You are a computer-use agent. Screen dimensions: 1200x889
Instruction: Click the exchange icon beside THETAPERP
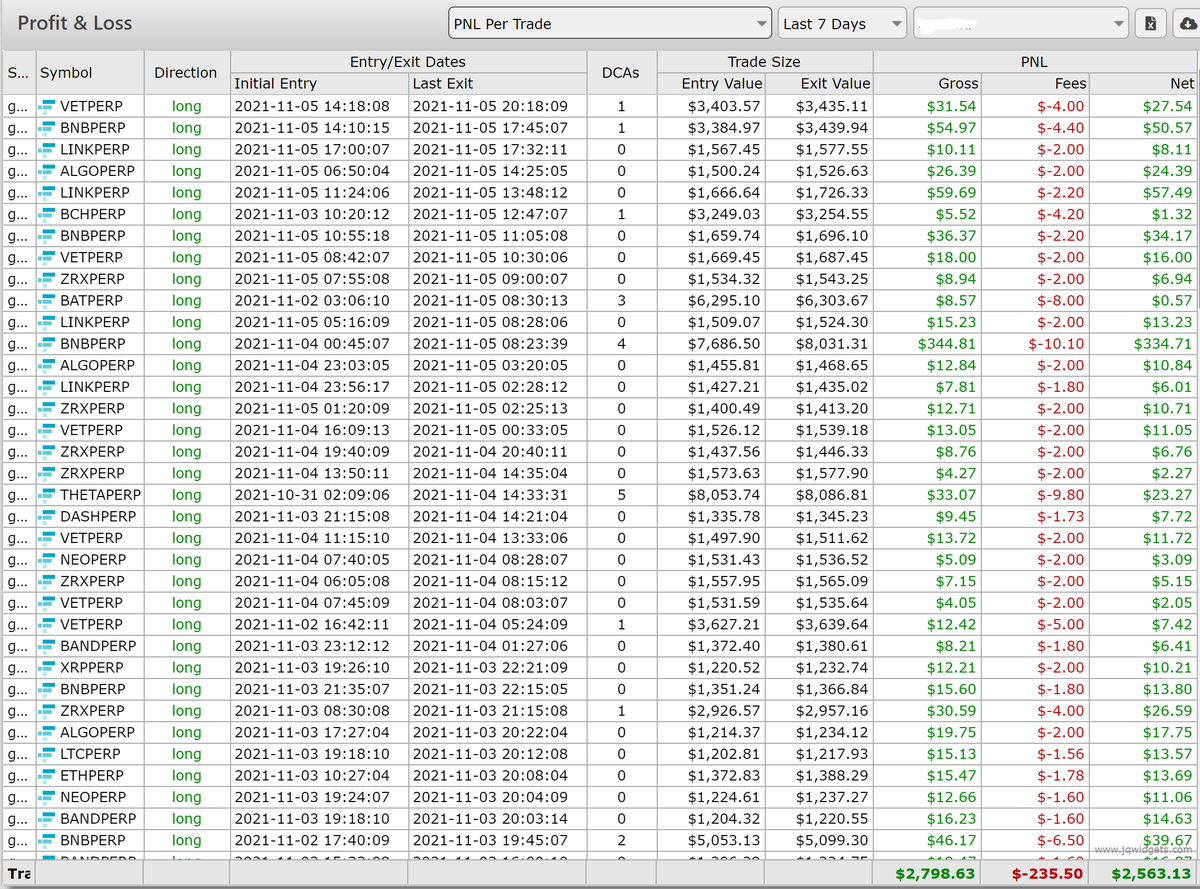47,495
